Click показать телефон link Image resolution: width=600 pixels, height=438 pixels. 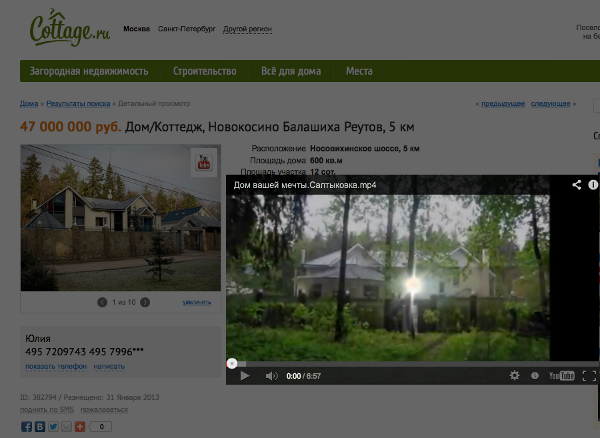55,367
